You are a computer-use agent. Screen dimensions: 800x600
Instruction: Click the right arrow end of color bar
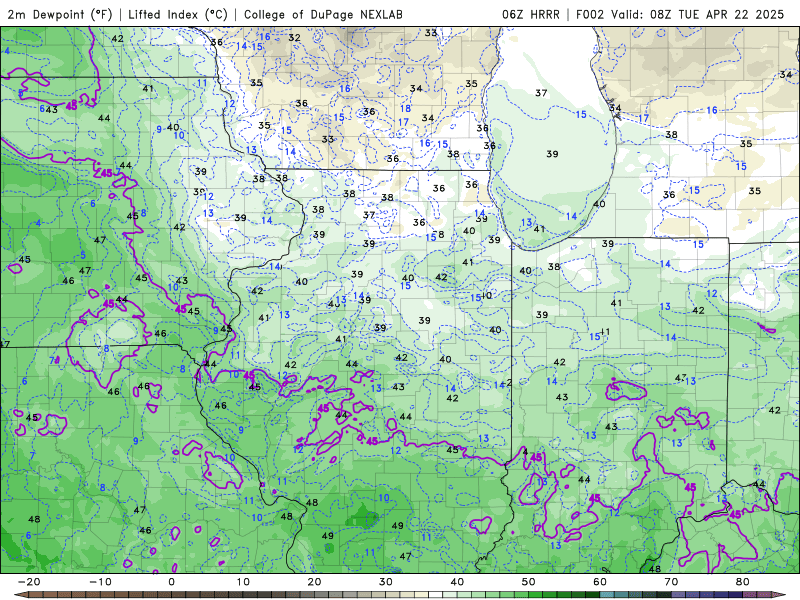[x=781, y=595]
